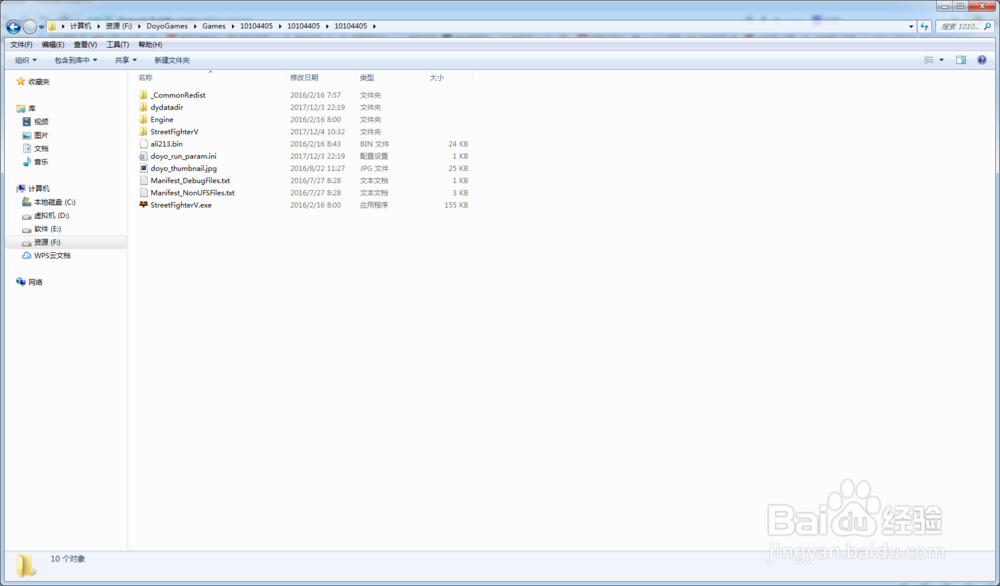Click the WPS云文档 cloud icon
The height and width of the screenshot is (586, 1000).
(x=27, y=256)
